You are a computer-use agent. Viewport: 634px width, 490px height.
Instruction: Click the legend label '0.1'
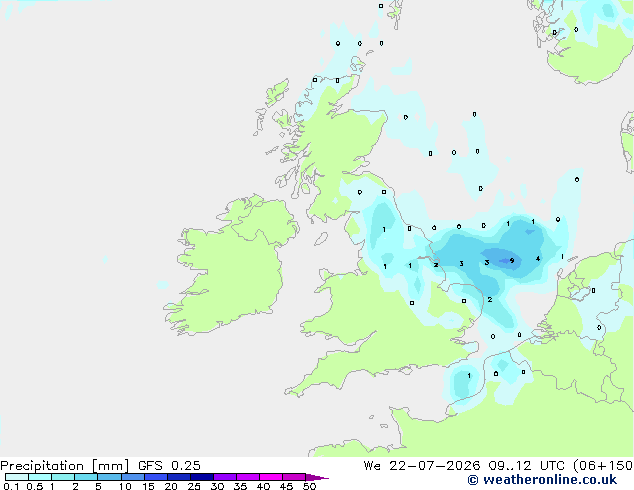pos(11,486)
